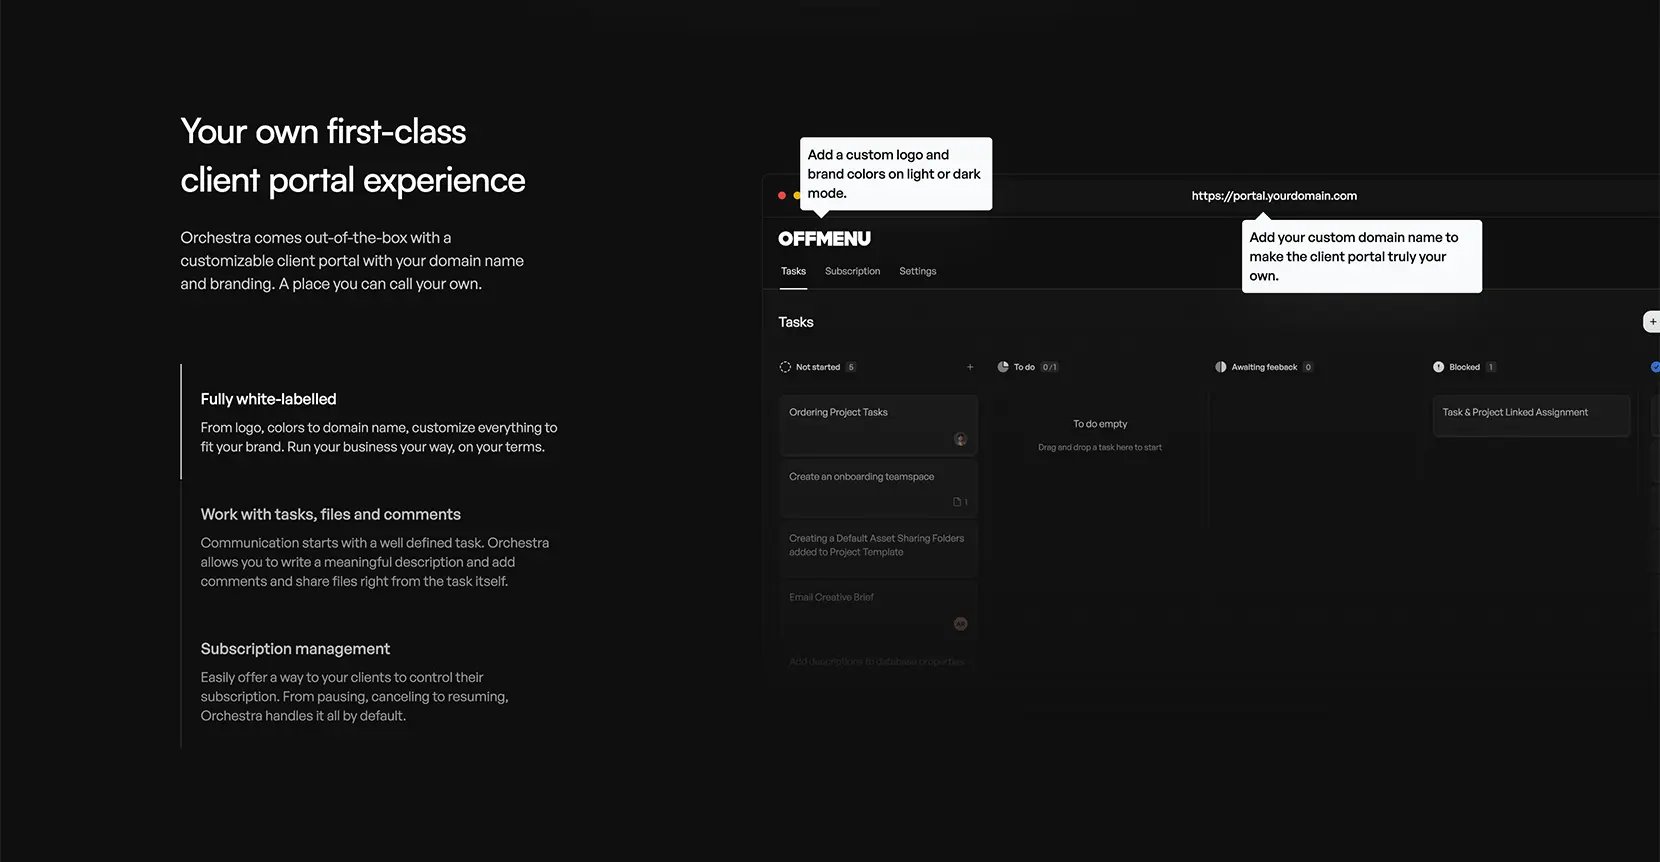Click the red window close dot
Viewport: 1660px width, 862px height.
click(x=782, y=196)
